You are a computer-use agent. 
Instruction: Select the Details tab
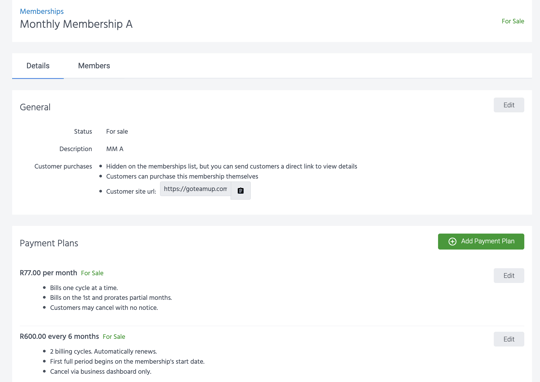click(x=38, y=66)
